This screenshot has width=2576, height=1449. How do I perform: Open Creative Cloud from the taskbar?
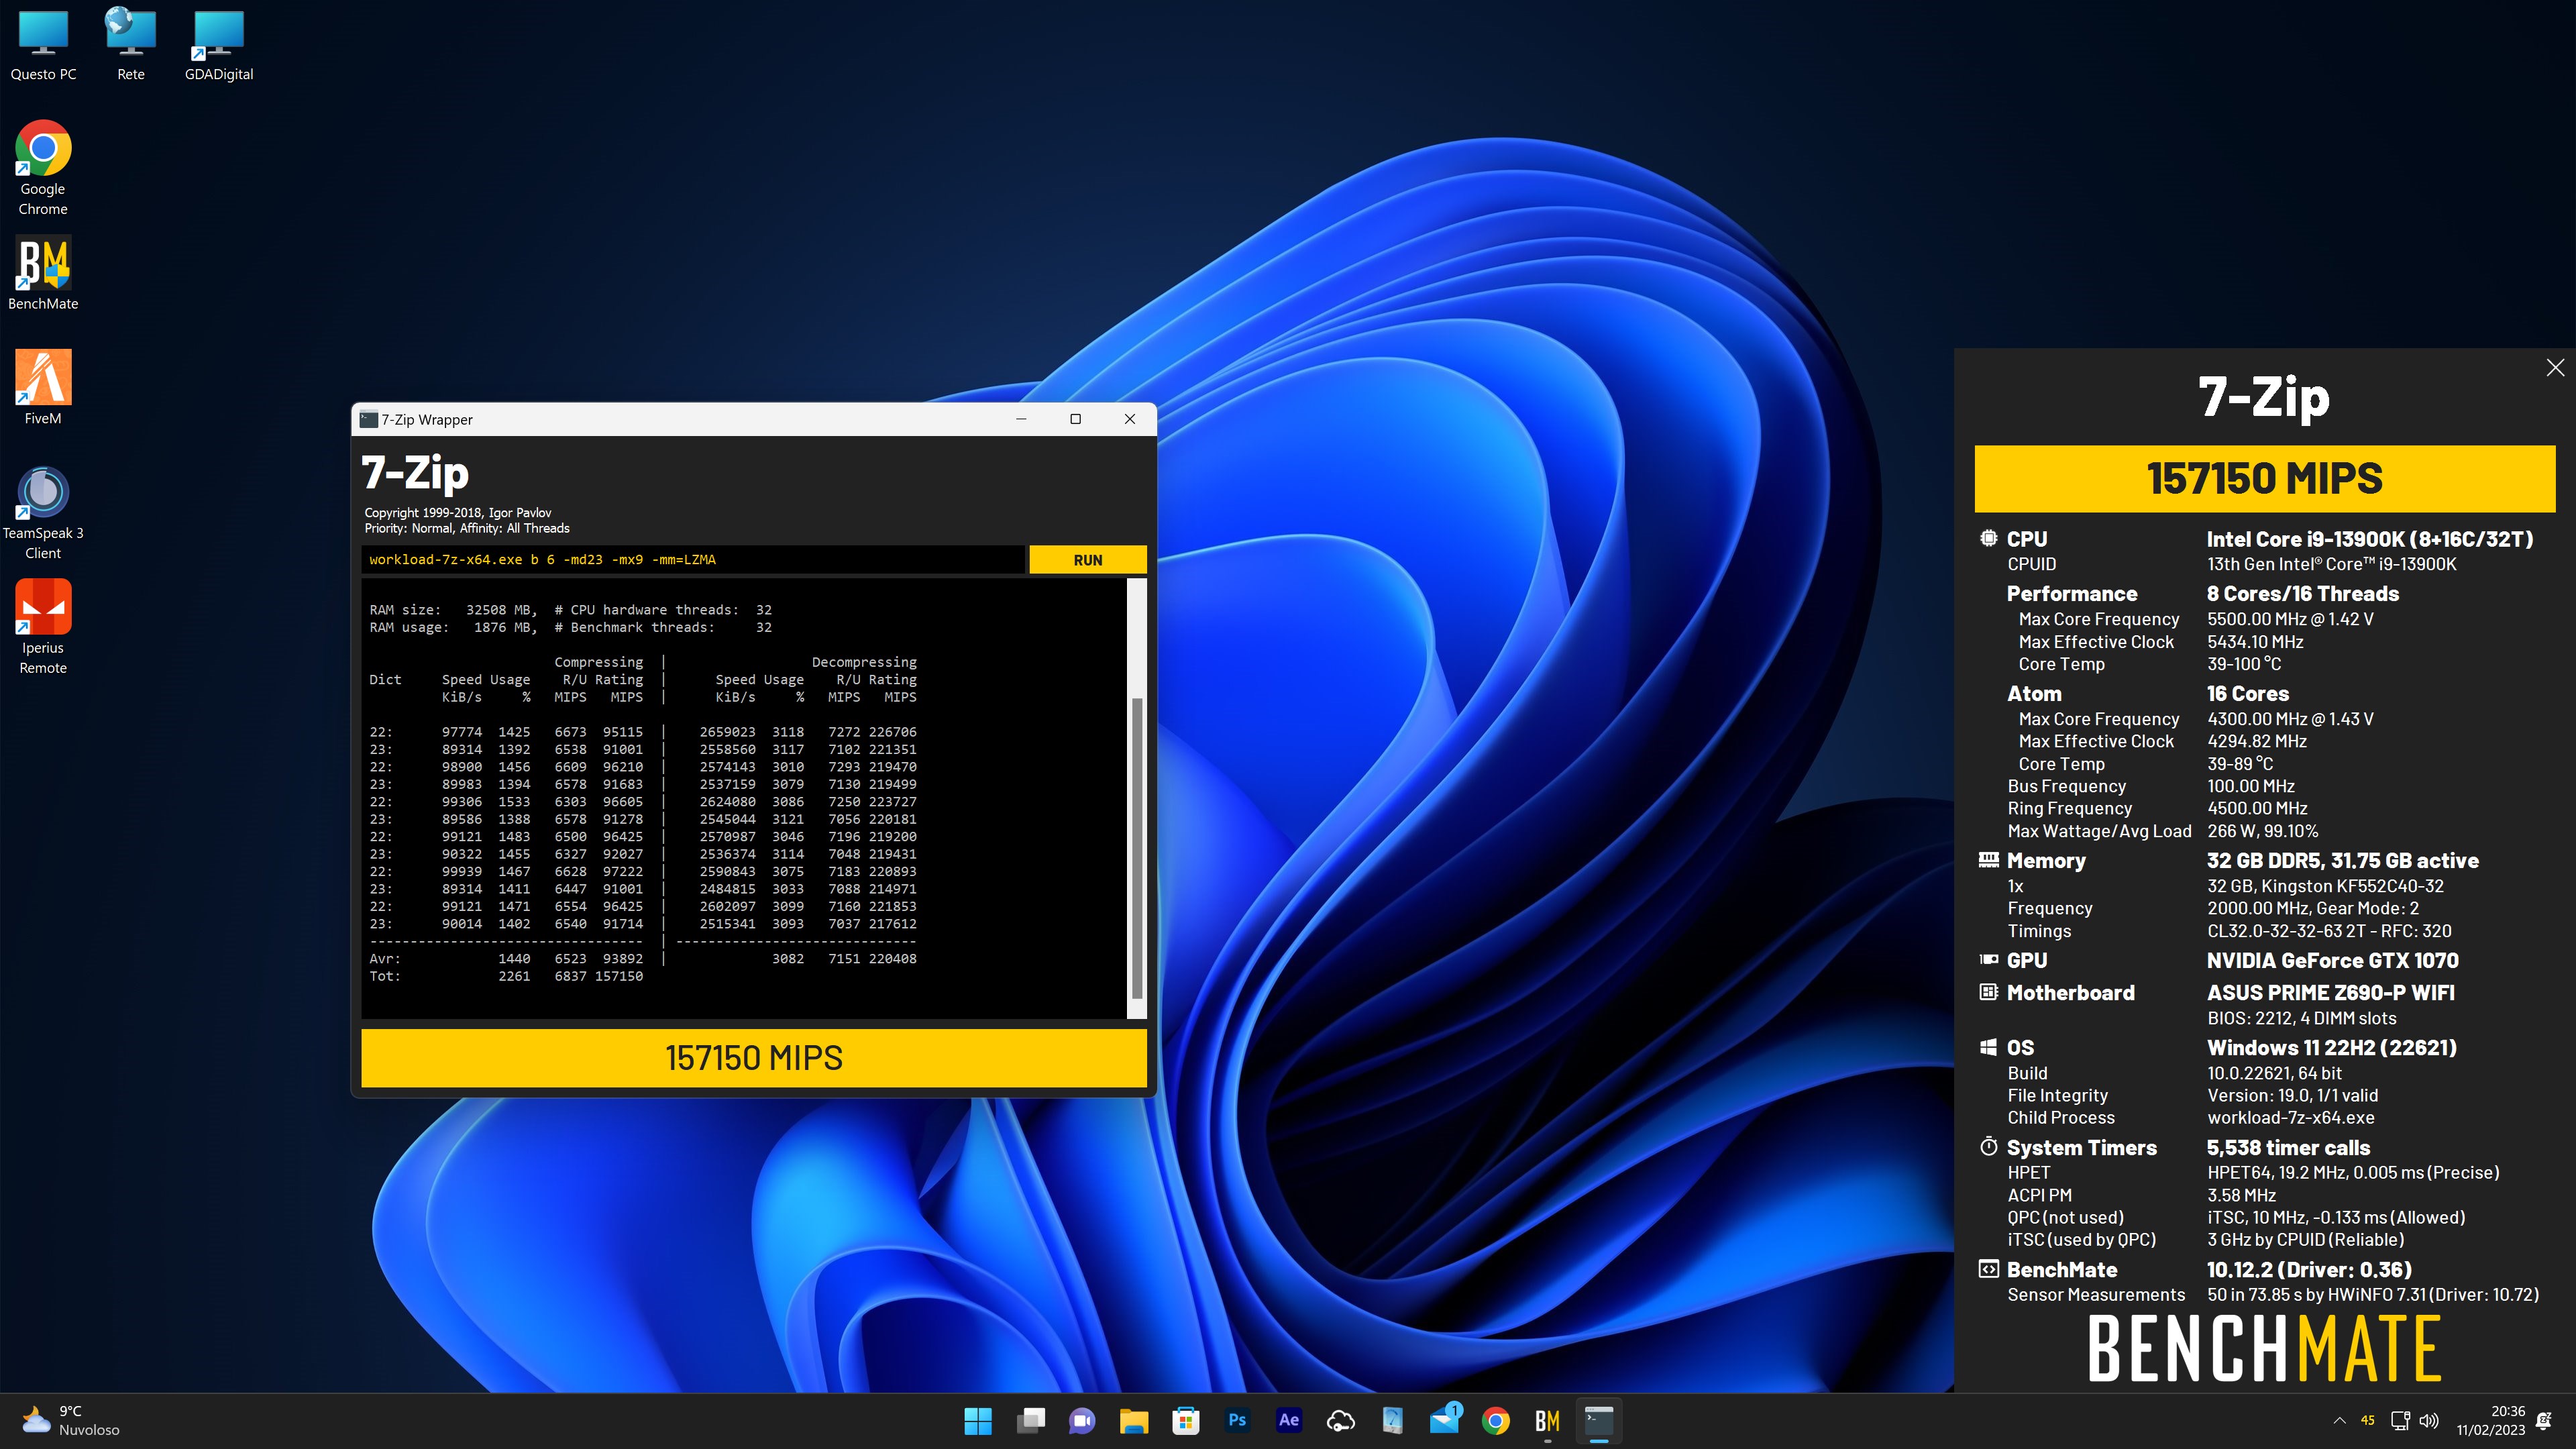[1340, 1420]
